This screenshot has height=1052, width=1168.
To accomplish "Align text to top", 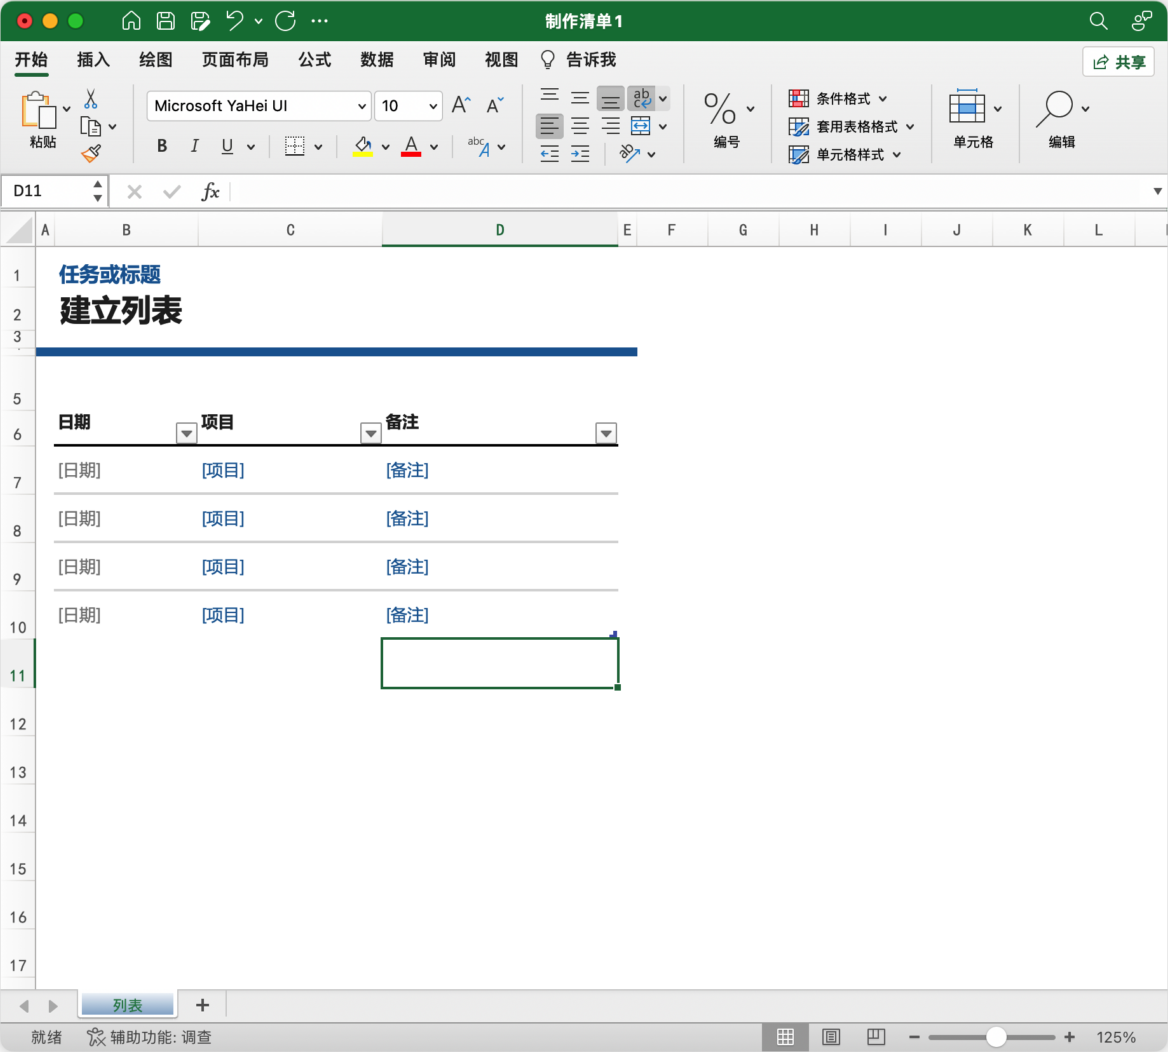I will (x=550, y=97).
